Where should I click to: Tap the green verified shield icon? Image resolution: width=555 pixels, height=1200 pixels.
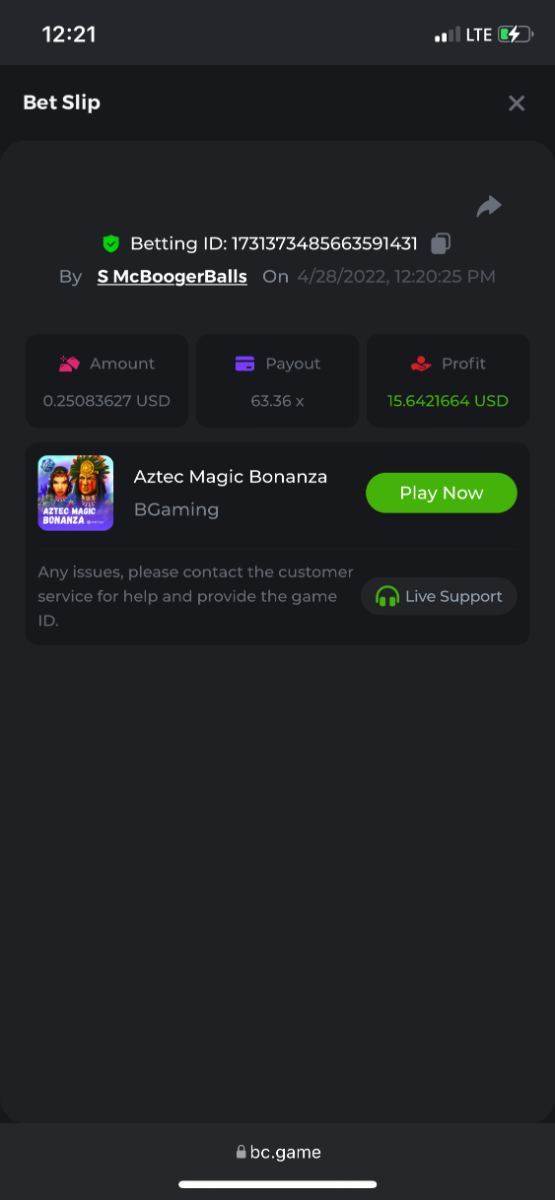111,243
